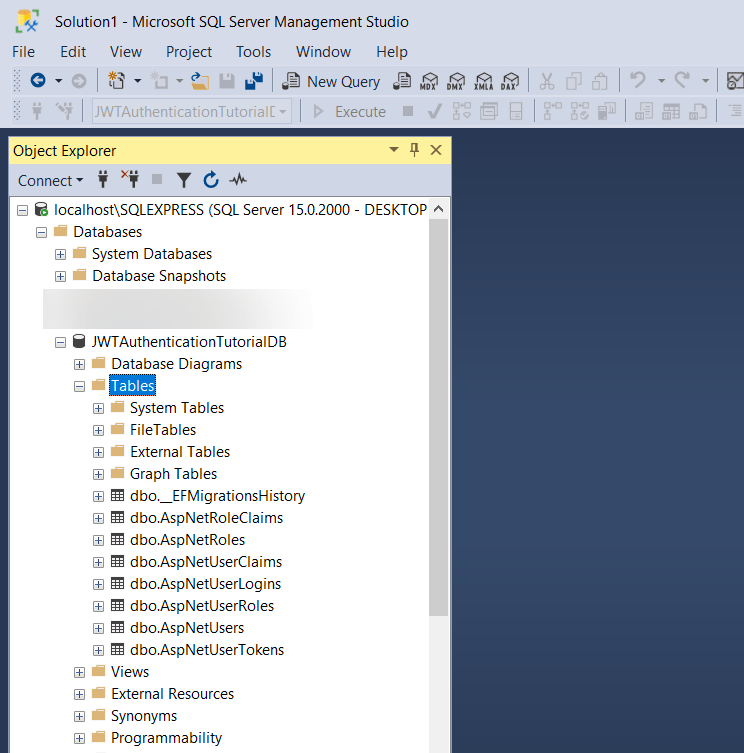
Task: Select the Programmability folder
Action: [x=167, y=738]
